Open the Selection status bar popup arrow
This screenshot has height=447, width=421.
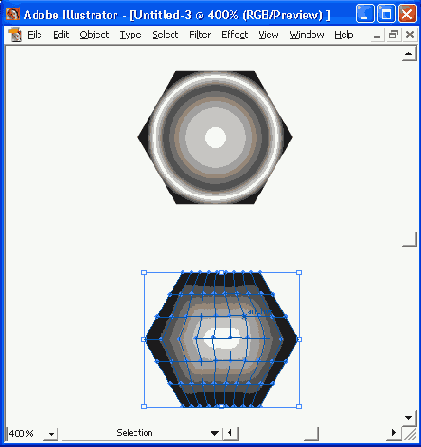(x=215, y=433)
